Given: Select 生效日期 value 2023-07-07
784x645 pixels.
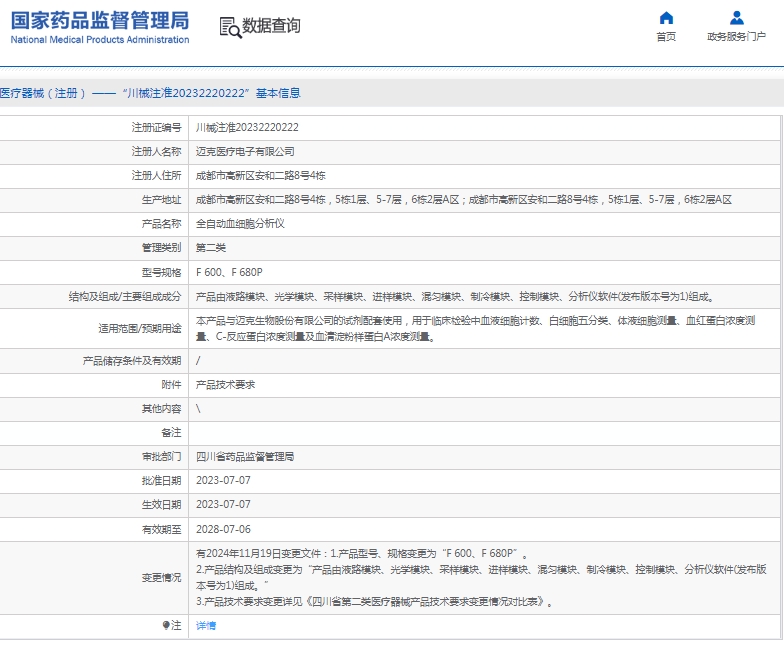Looking at the screenshot, I should click(223, 504).
